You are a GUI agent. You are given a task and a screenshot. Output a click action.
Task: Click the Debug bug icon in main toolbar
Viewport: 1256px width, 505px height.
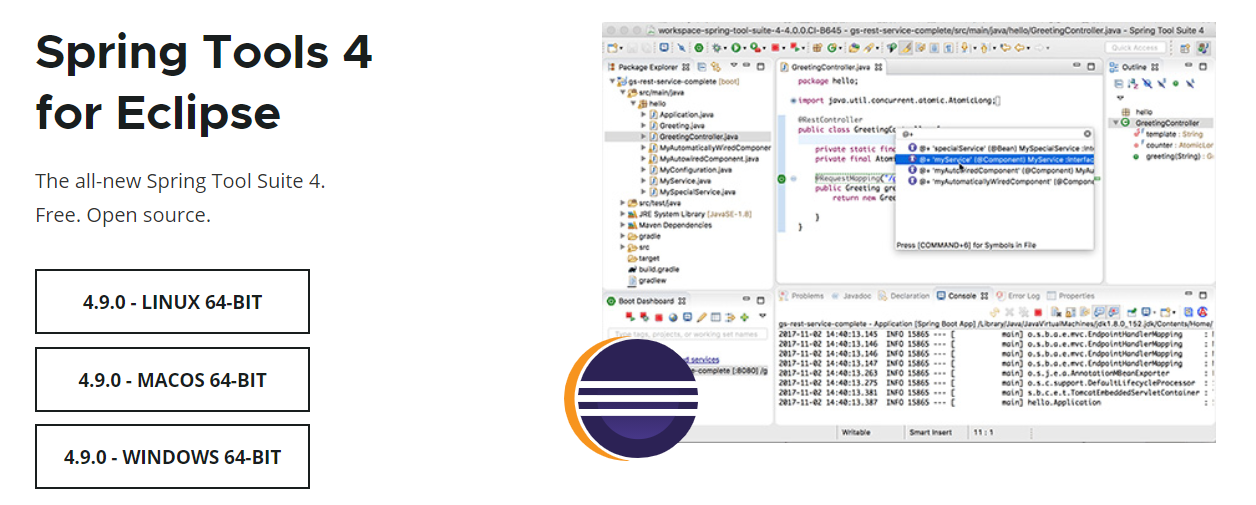[x=717, y=48]
